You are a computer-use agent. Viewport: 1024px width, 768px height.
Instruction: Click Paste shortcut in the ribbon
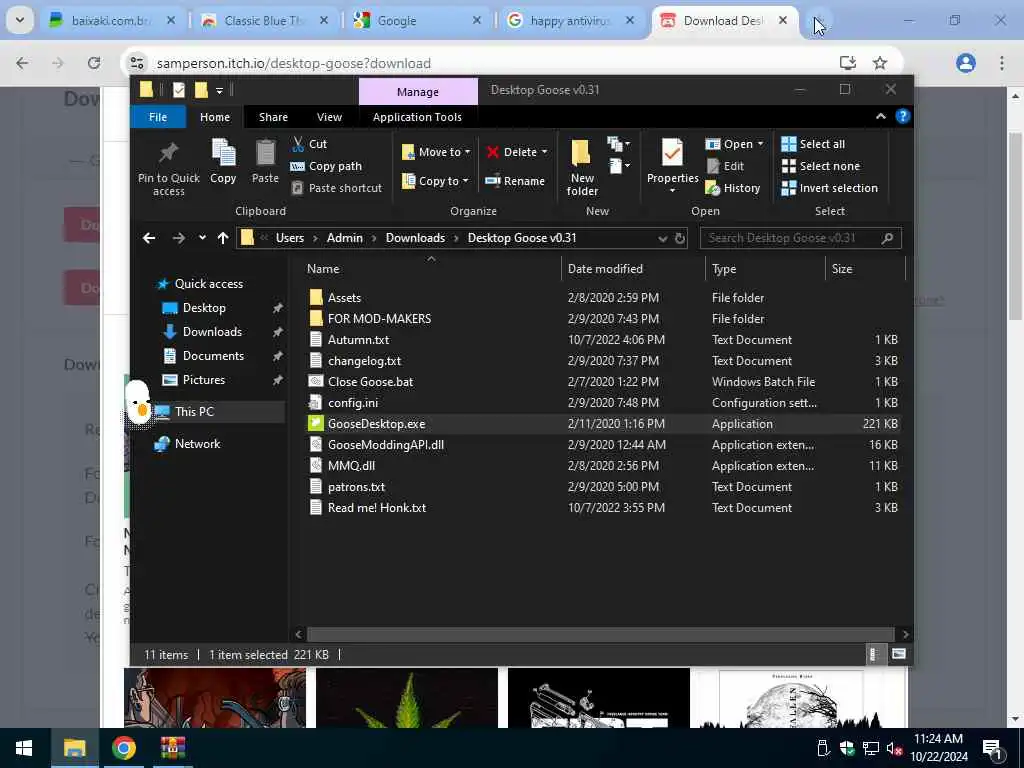pyautogui.click(x=336, y=188)
